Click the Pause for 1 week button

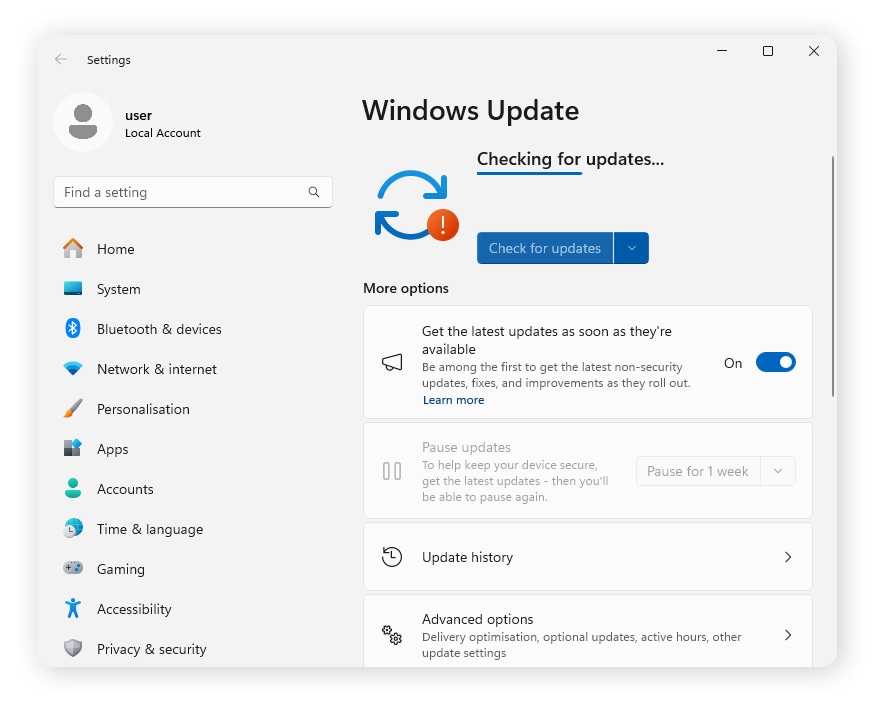698,471
